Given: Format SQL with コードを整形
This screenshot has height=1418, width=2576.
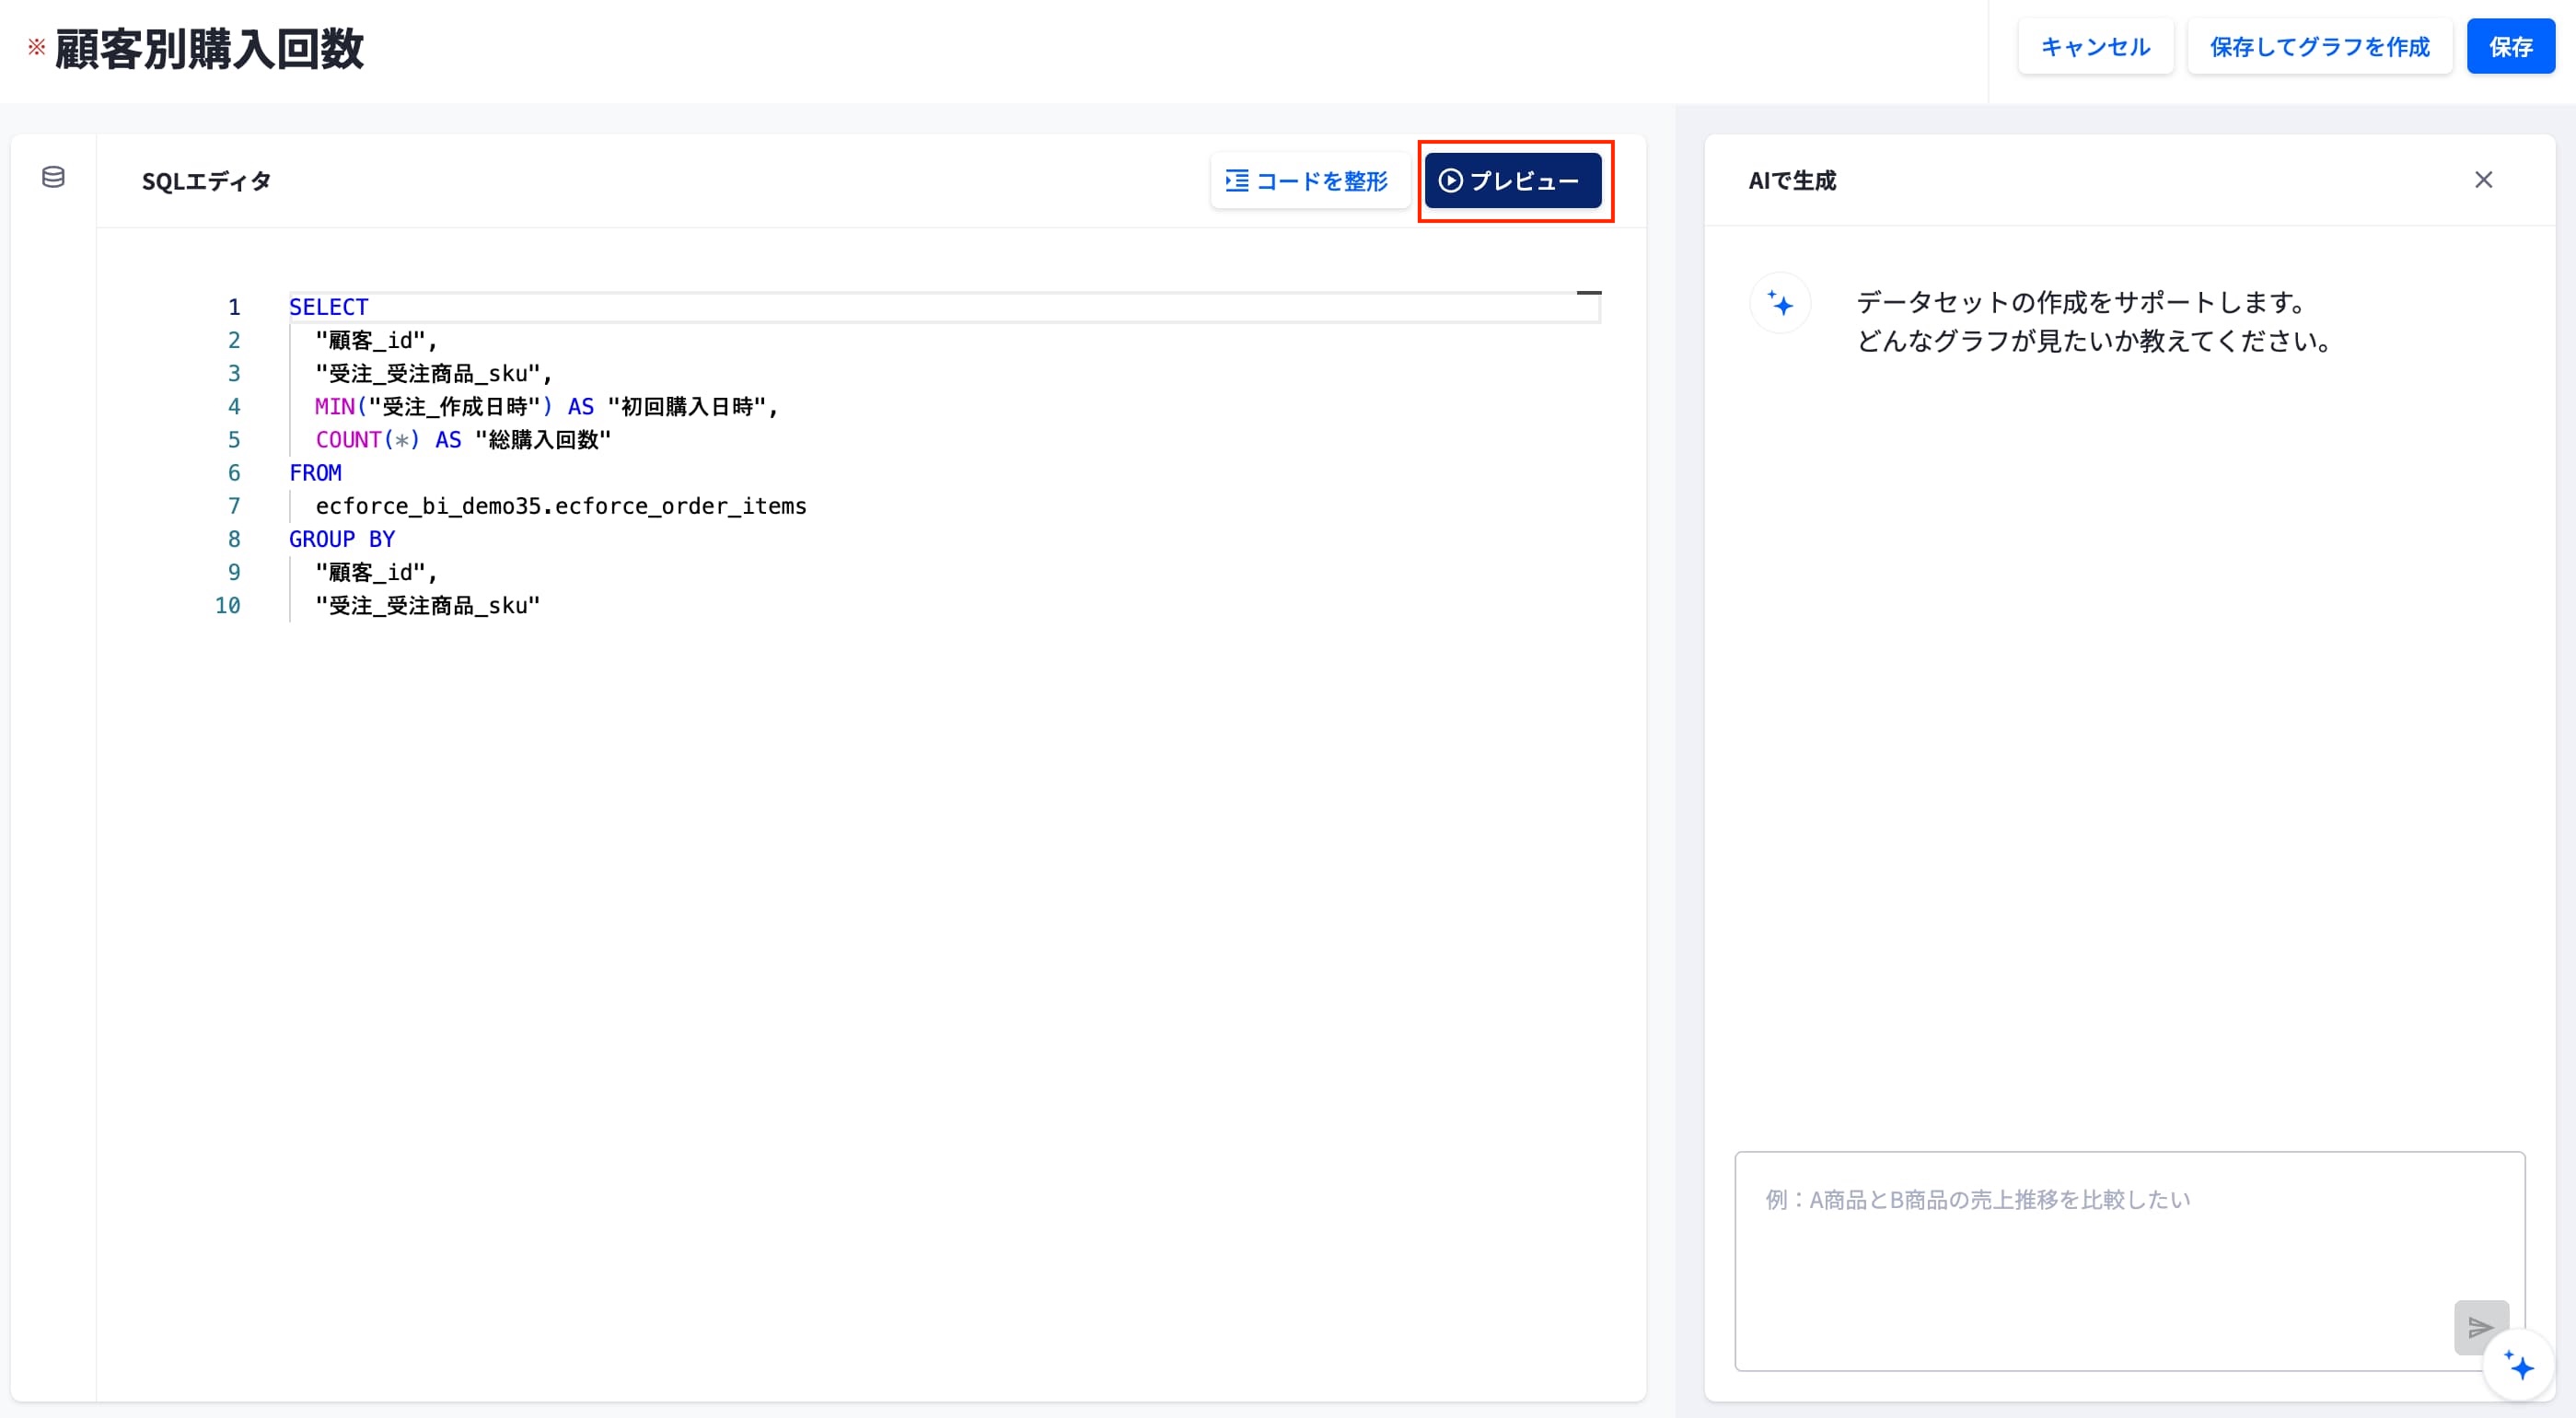Looking at the screenshot, I should pyautogui.click(x=1309, y=181).
